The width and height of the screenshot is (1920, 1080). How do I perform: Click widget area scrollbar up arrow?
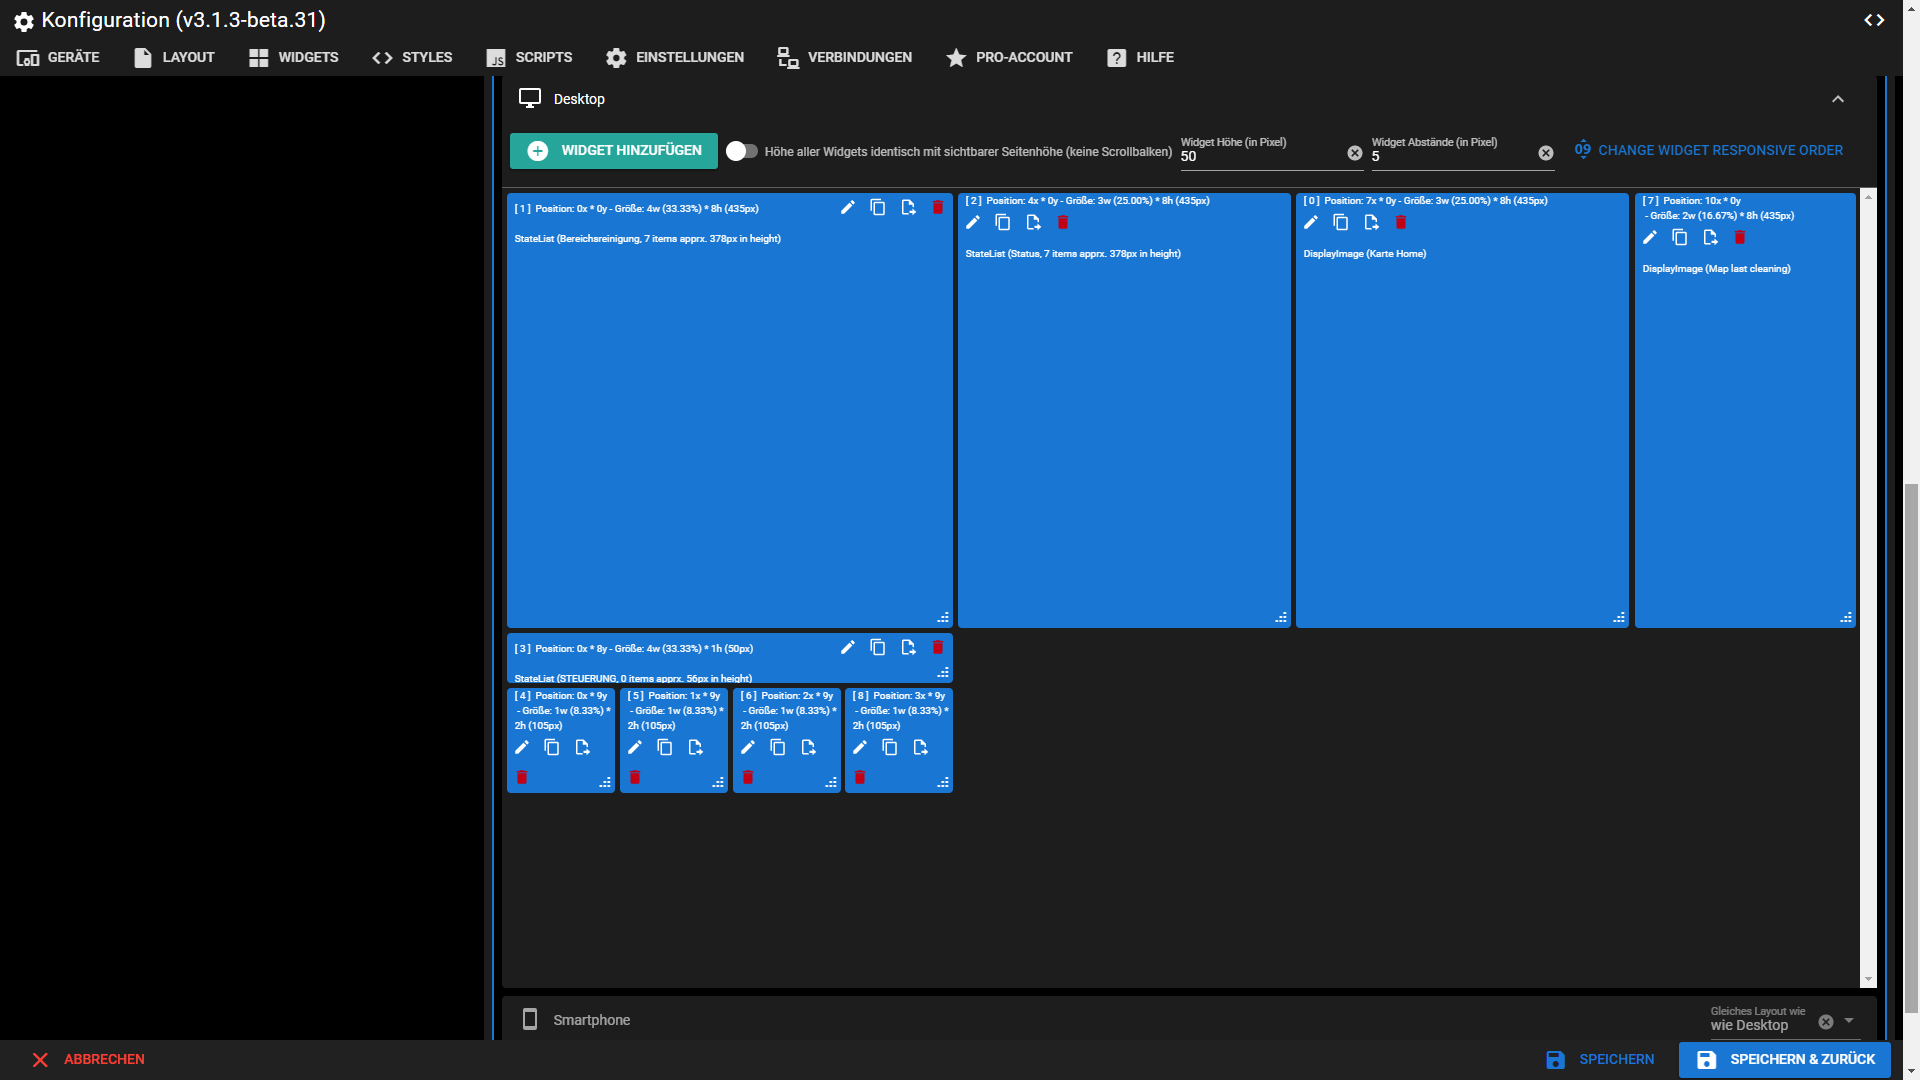point(1868,197)
